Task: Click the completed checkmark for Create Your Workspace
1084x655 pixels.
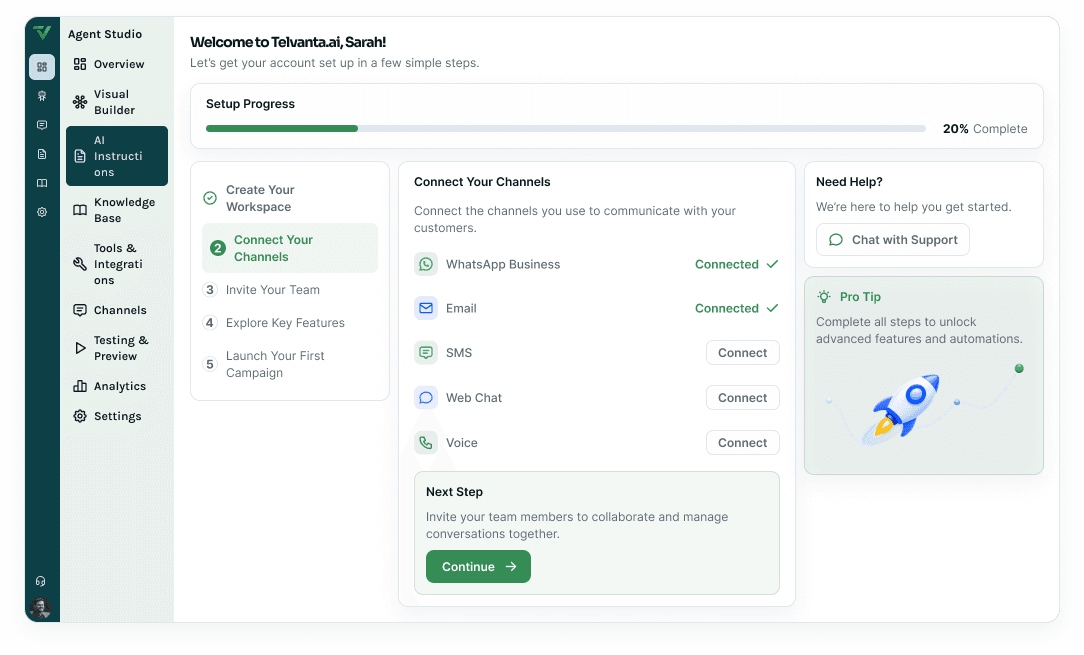Action: pyautogui.click(x=210, y=199)
